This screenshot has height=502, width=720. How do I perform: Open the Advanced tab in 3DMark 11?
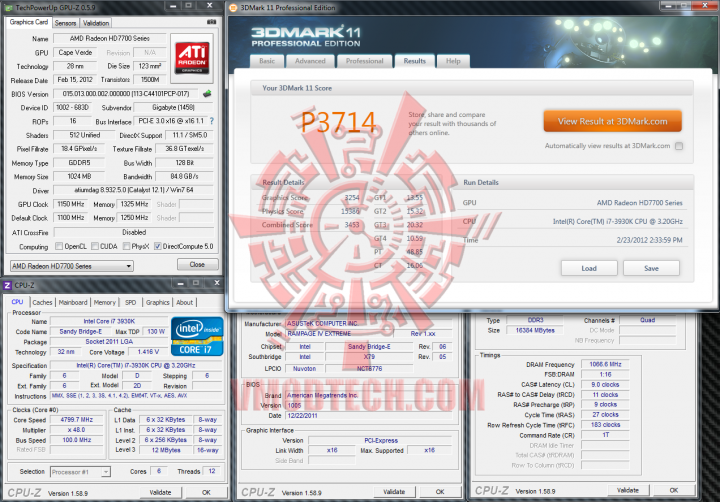pos(310,61)
